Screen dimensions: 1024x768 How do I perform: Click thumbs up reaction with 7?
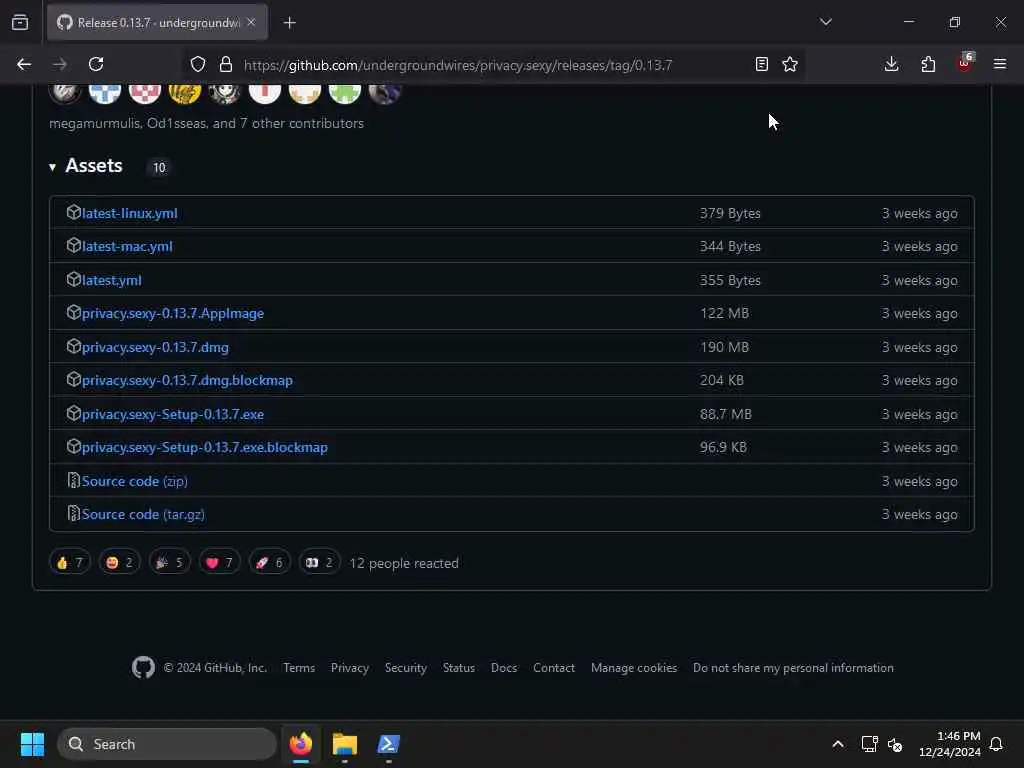click(69, 562)
